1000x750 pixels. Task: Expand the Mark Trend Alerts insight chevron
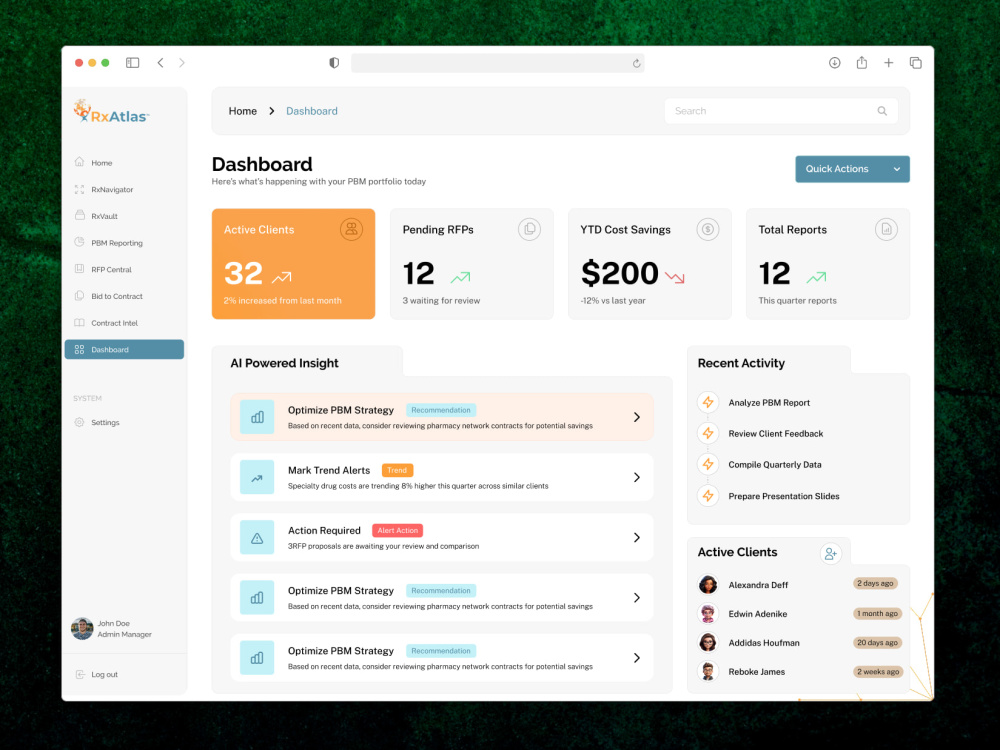tap(636, 477)
